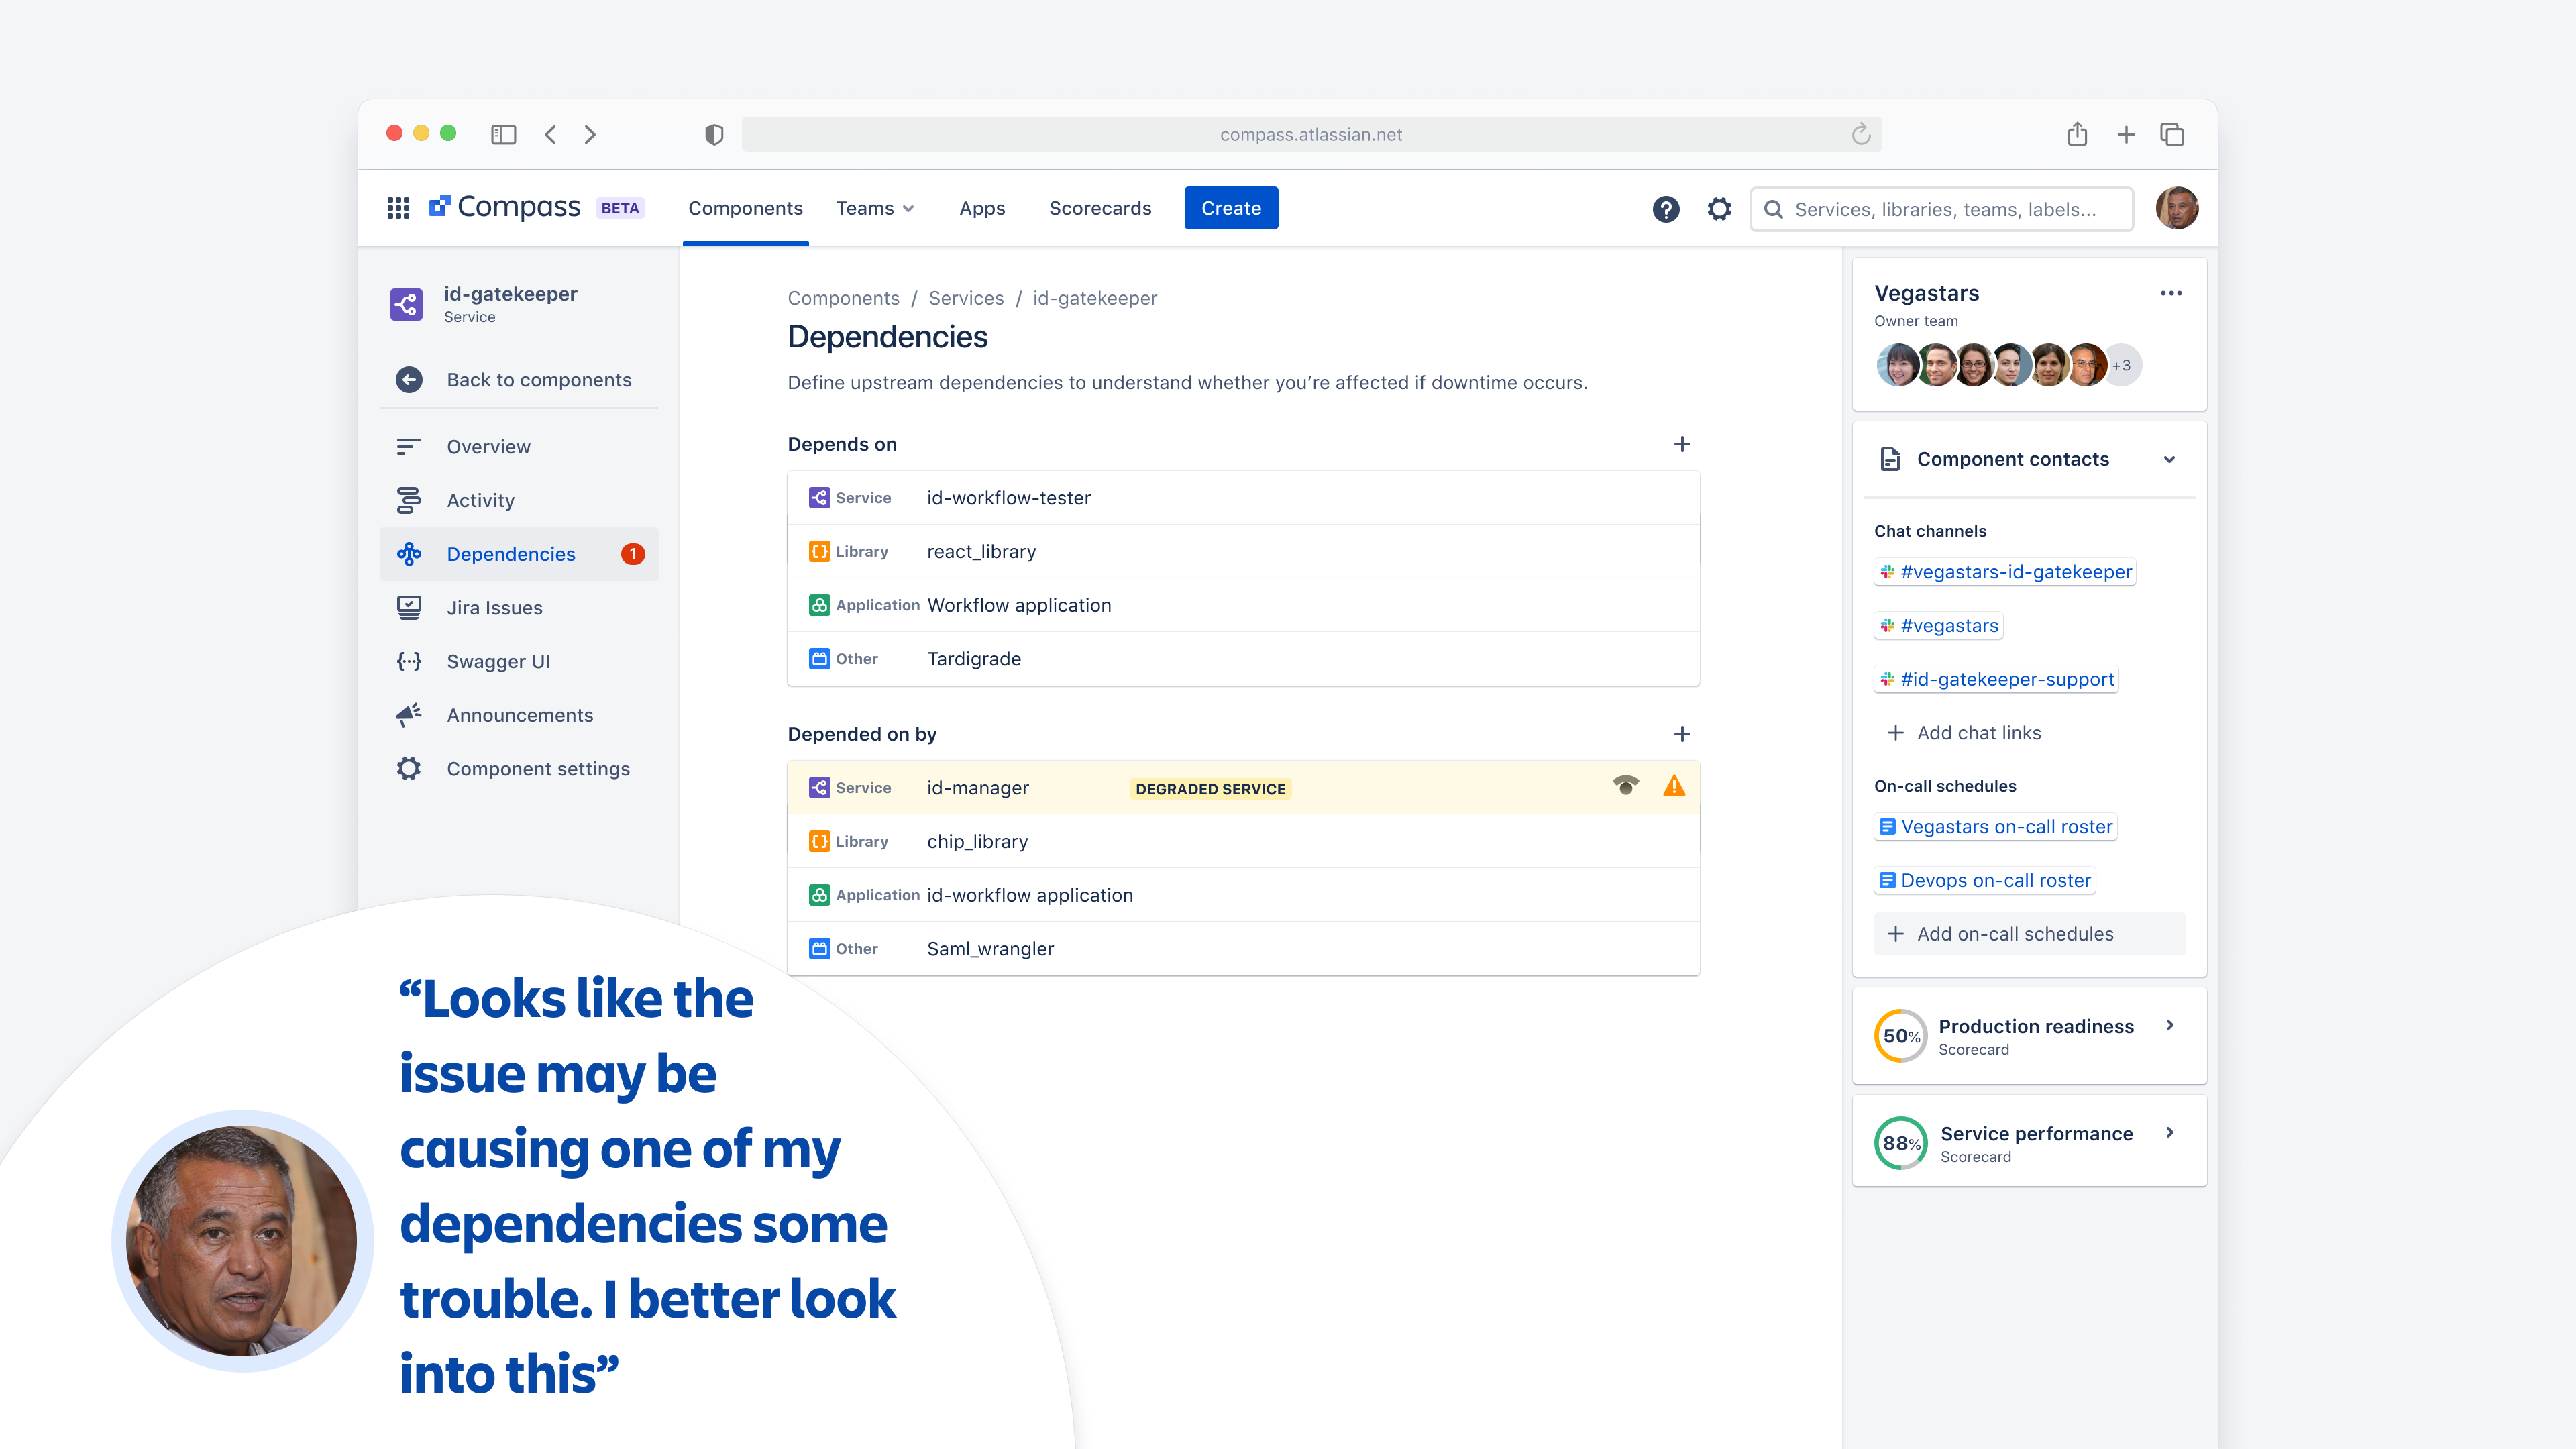Open Component settings in the sidebar
The height and width of the screenshot is (1449, 2576).
tap(519, 768)
